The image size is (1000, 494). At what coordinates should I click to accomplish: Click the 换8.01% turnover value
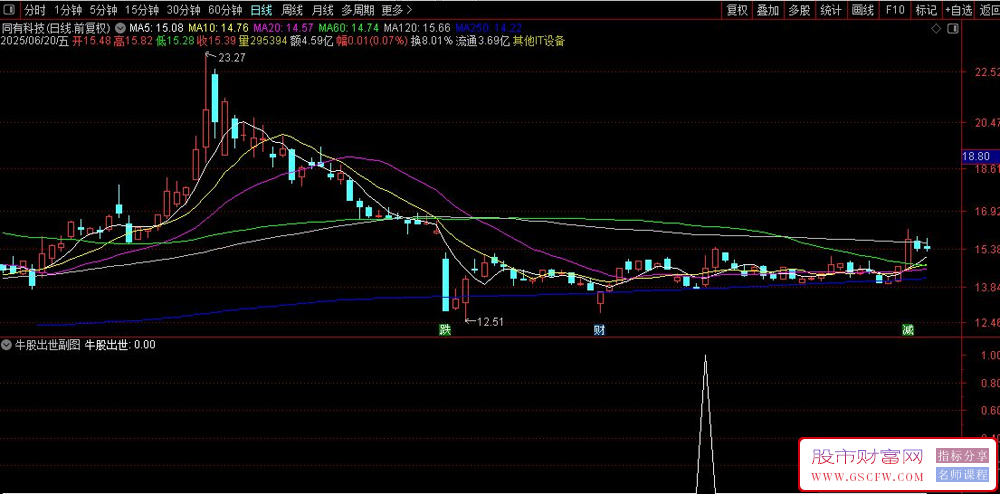coord(432,41)
